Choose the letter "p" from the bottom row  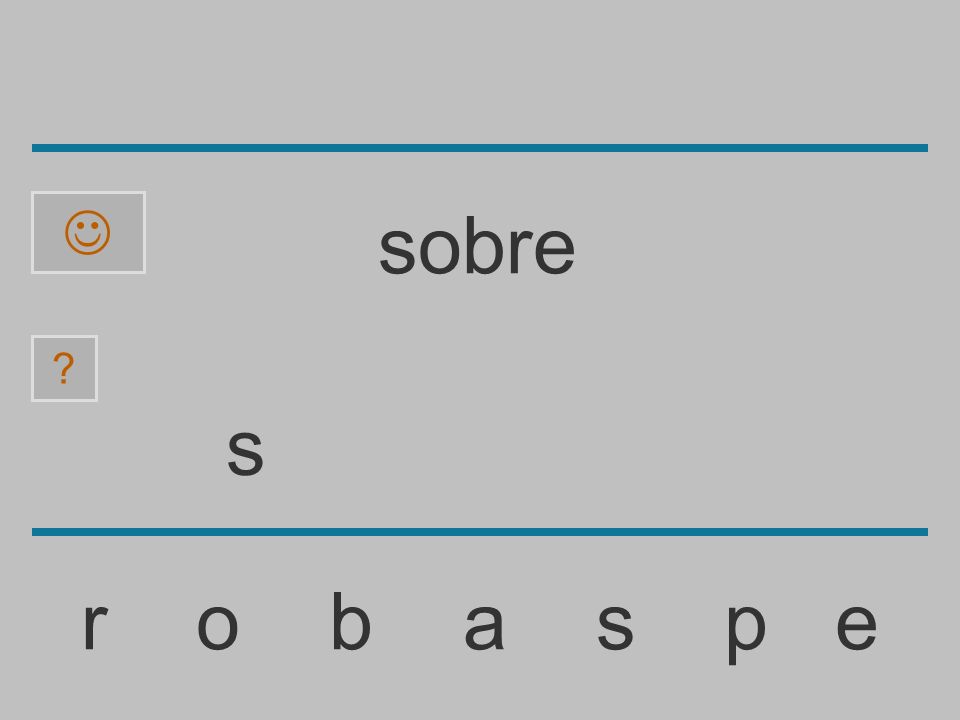746,633
